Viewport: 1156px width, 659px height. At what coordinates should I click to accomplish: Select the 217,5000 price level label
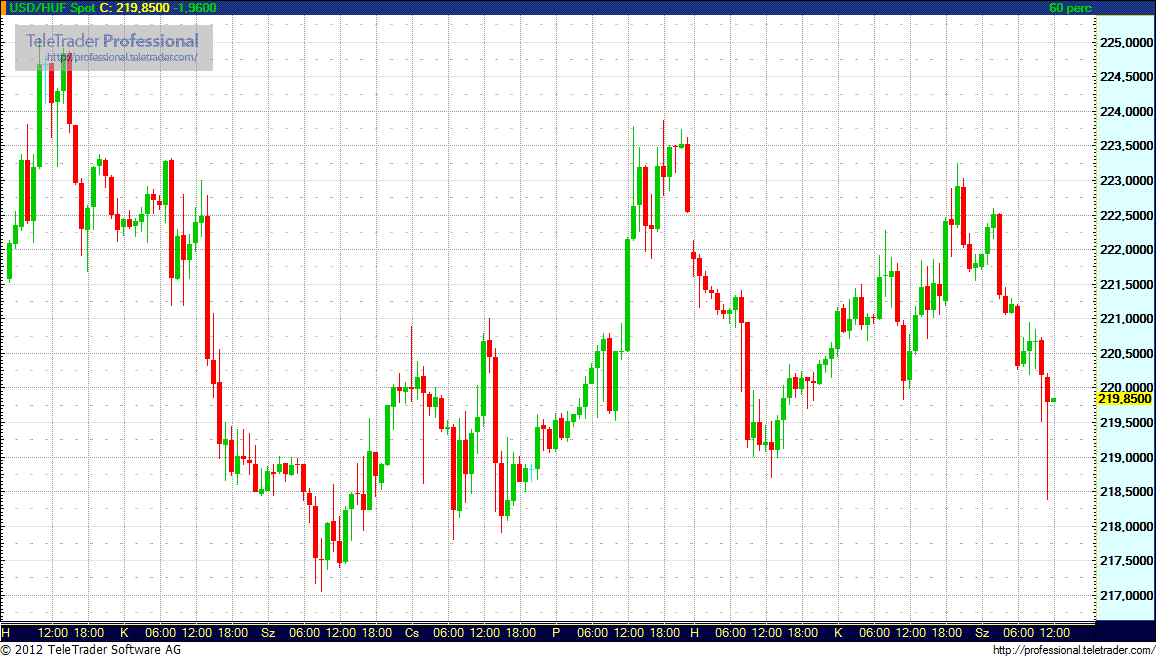pos(1126,562)
